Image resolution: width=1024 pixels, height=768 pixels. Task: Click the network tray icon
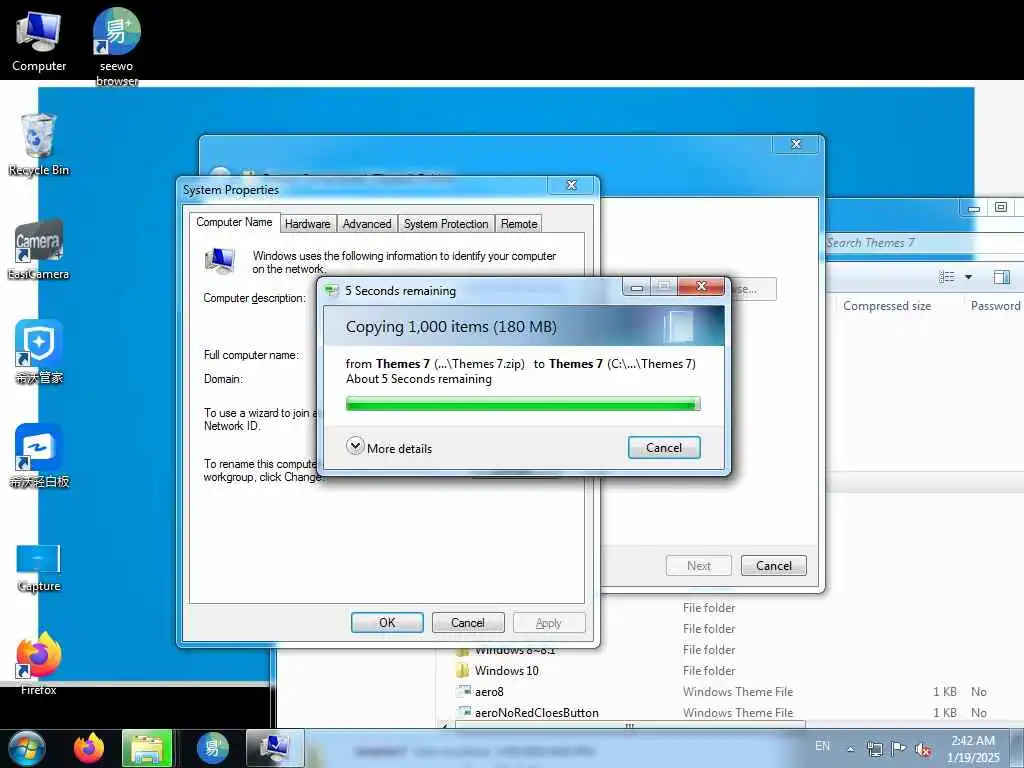tap(874, 749)
